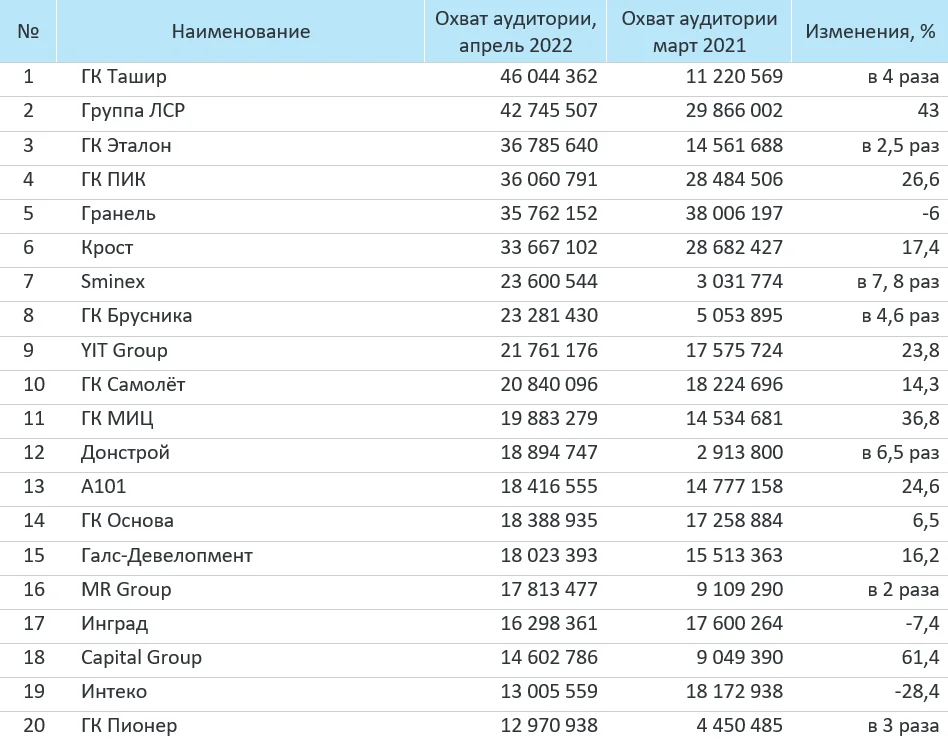Click the "№" column header
The image size is (948, 739).
[x=28, y=31]
